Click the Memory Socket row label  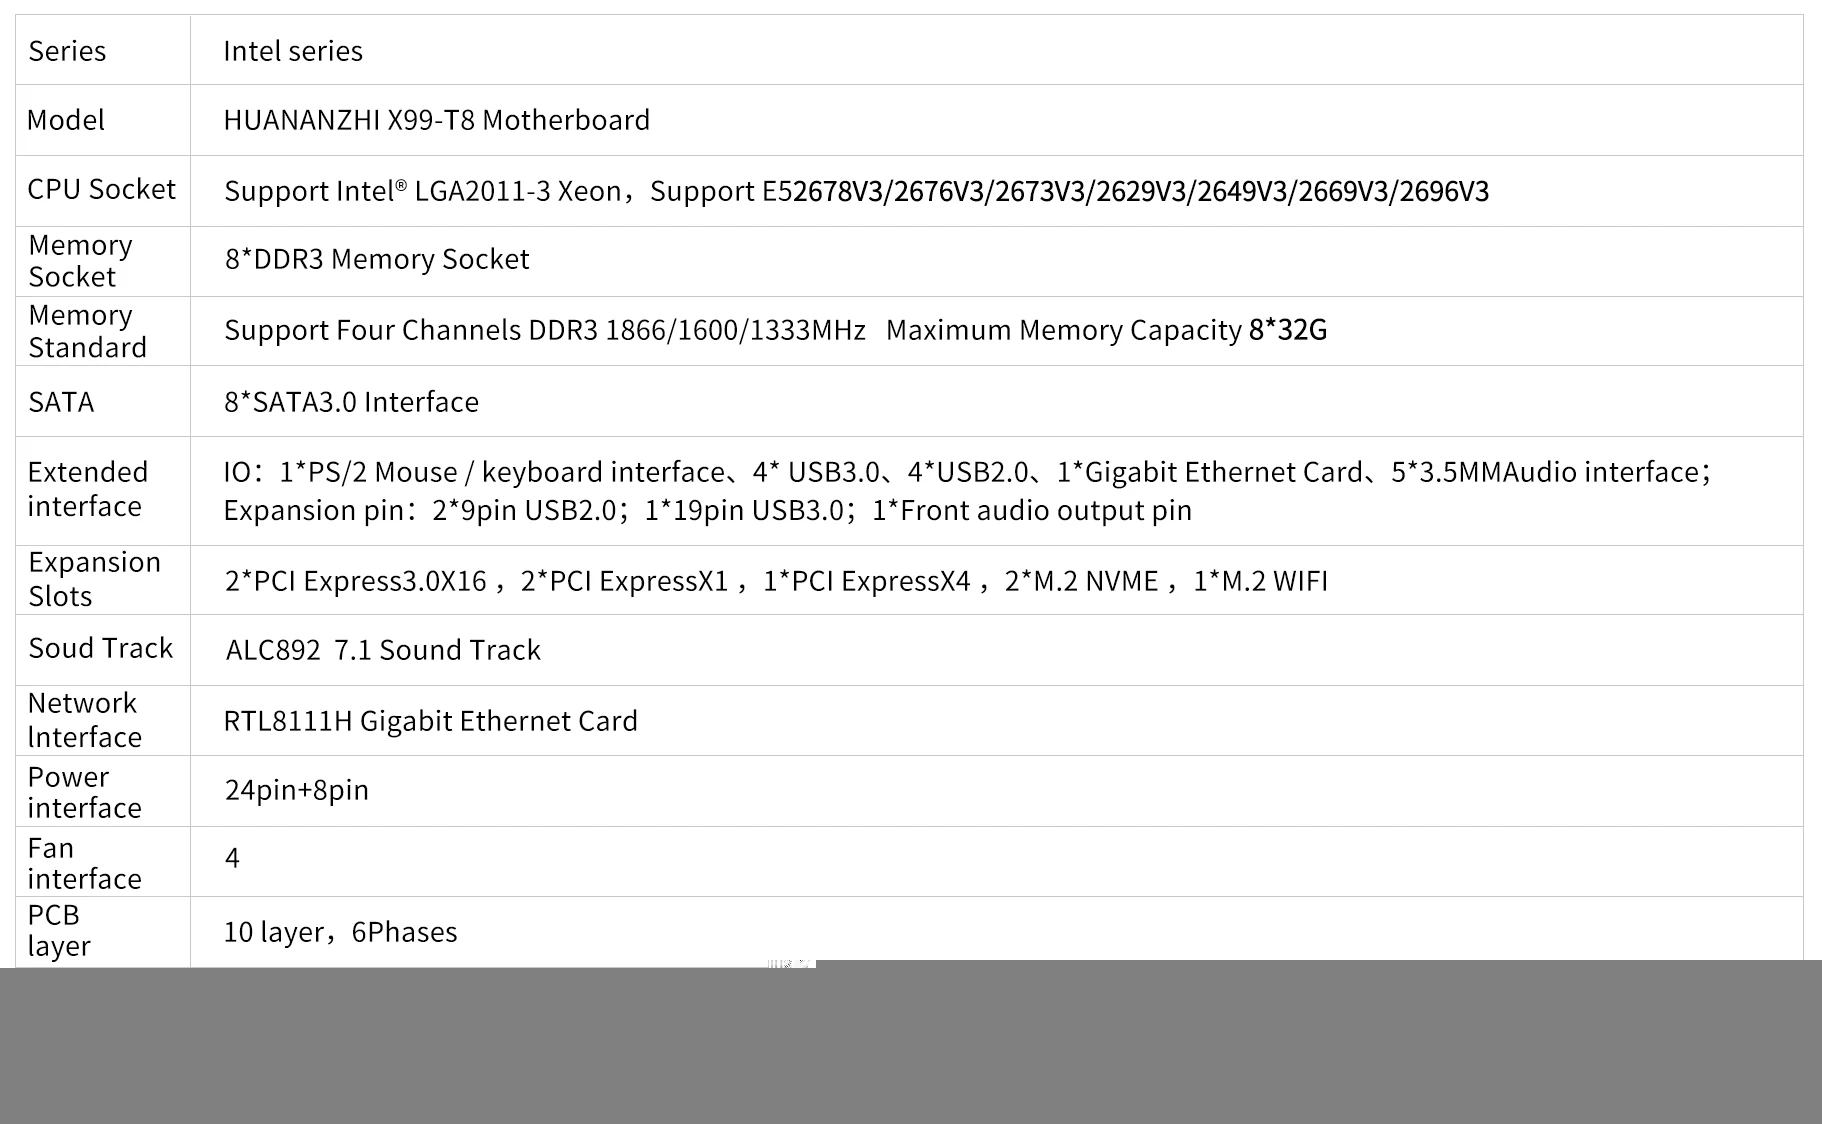[80, 261]
